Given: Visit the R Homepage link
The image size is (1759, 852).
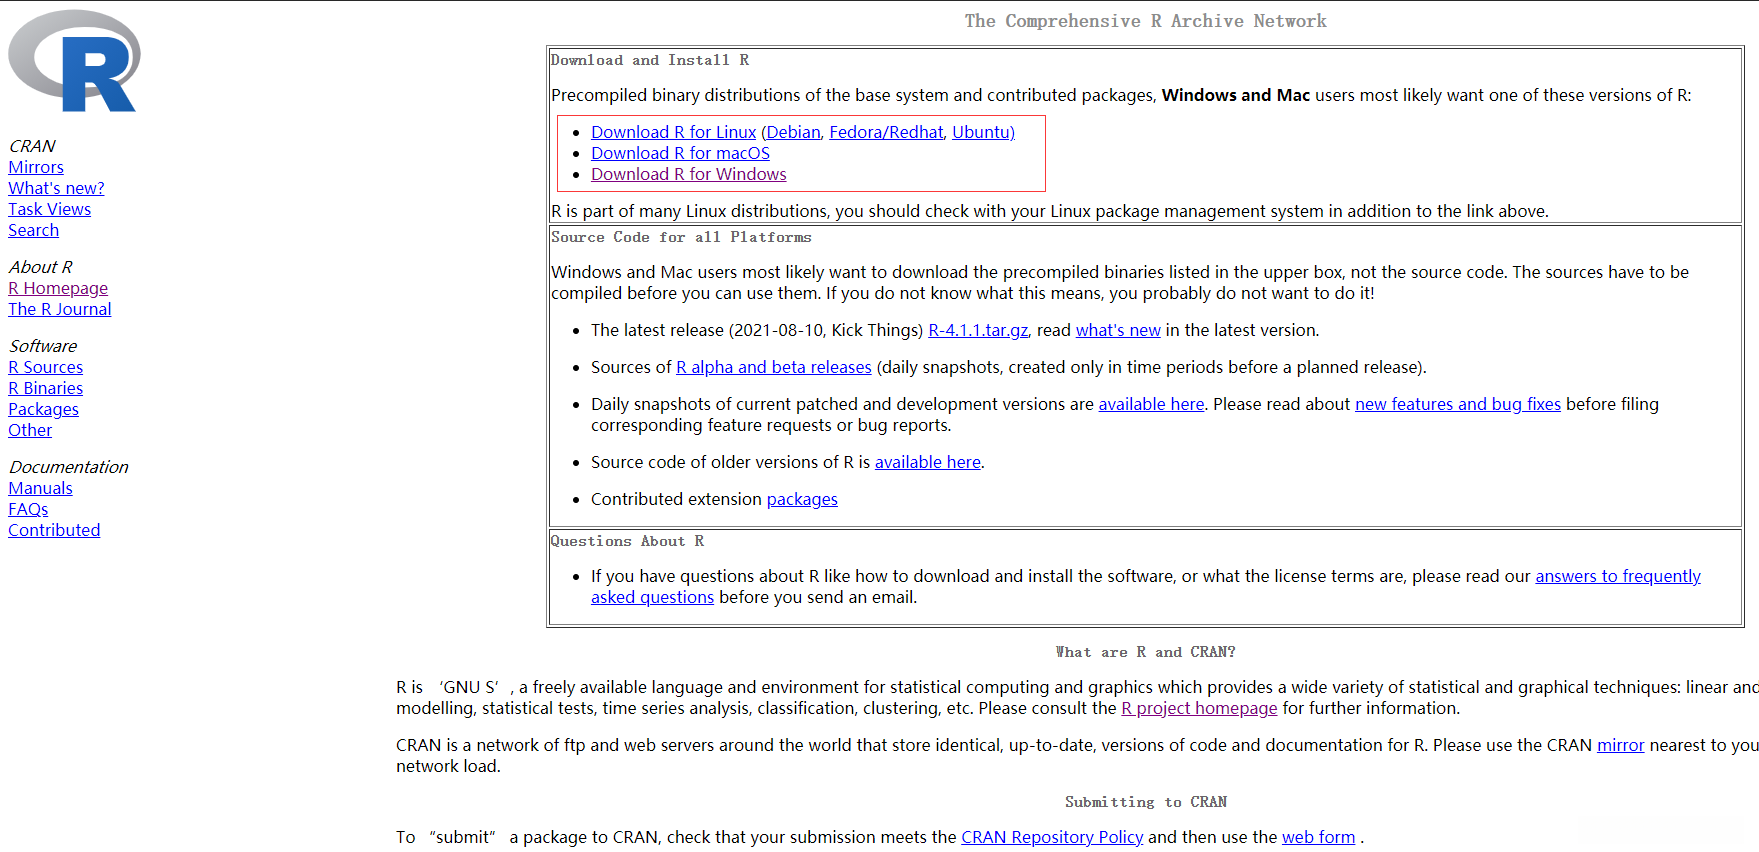Looking at the screenshot, I should (58, 288).
